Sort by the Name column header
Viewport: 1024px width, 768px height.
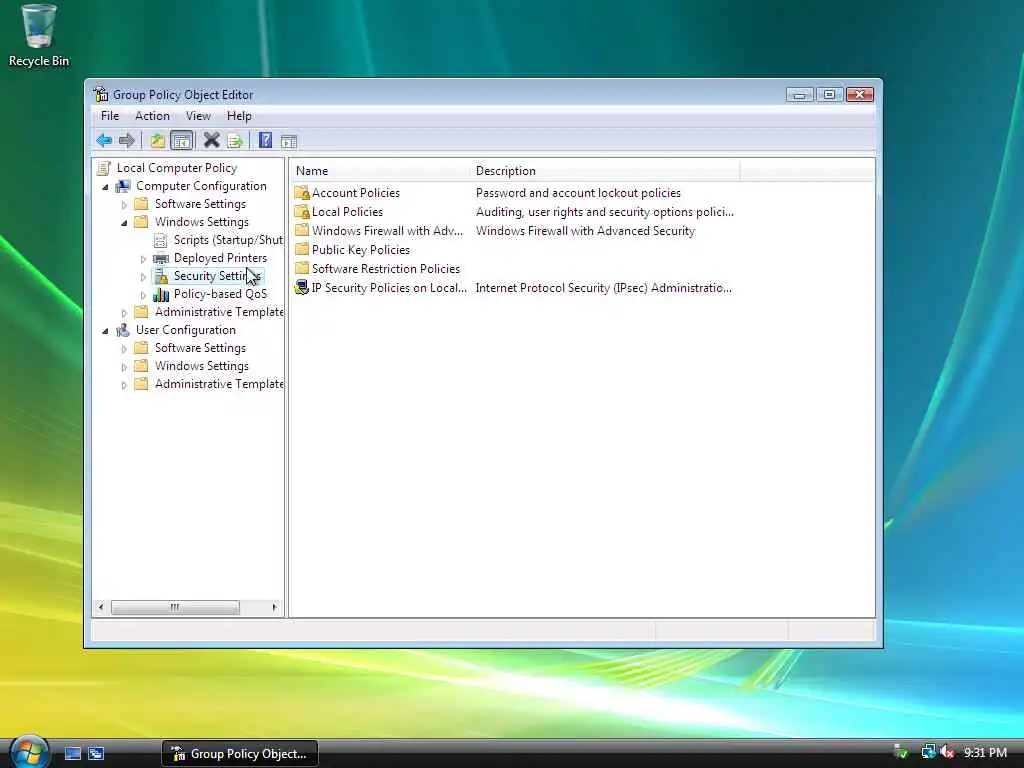click(379, 171)
